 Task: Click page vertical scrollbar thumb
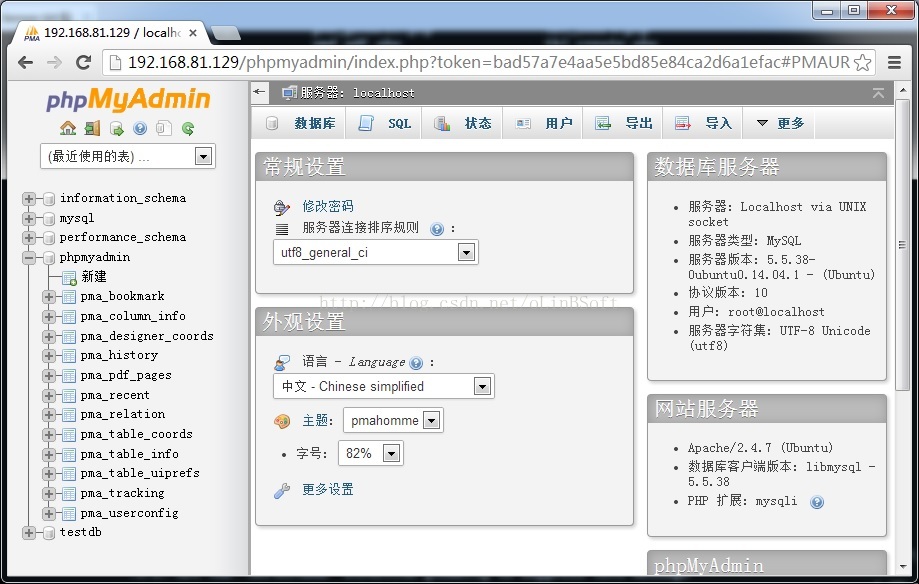(x=903, y=245)
